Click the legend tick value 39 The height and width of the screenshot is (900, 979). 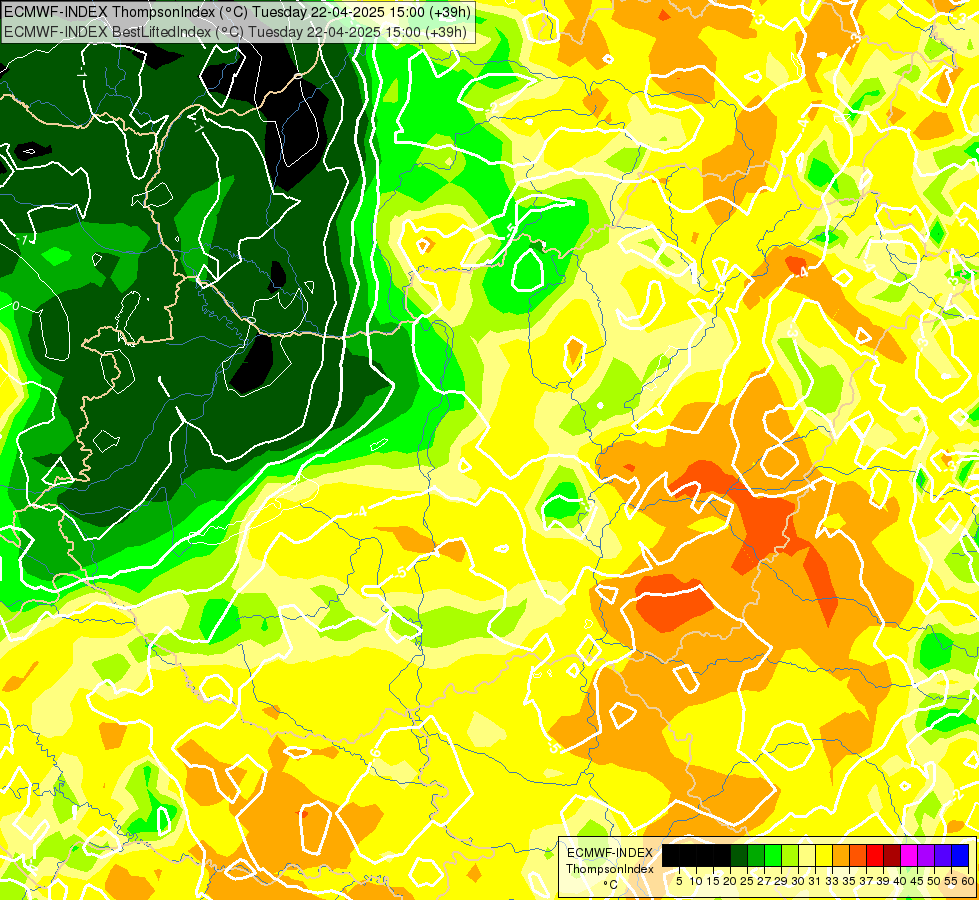[x=883, y=881]
